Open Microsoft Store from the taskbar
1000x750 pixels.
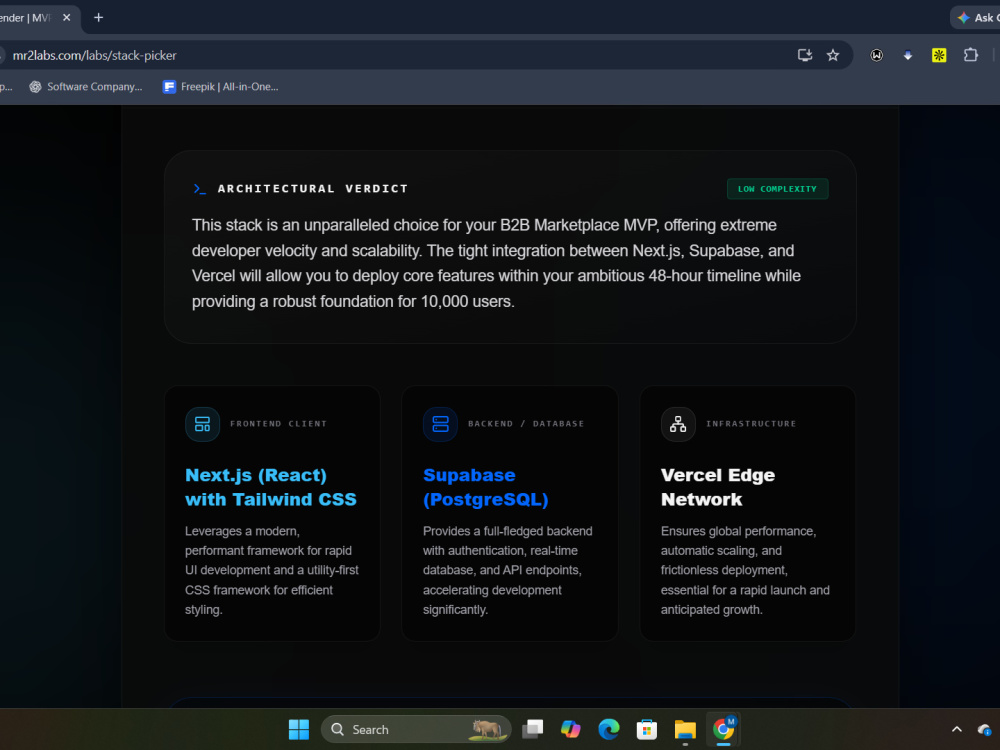click(x=647, y=729)
